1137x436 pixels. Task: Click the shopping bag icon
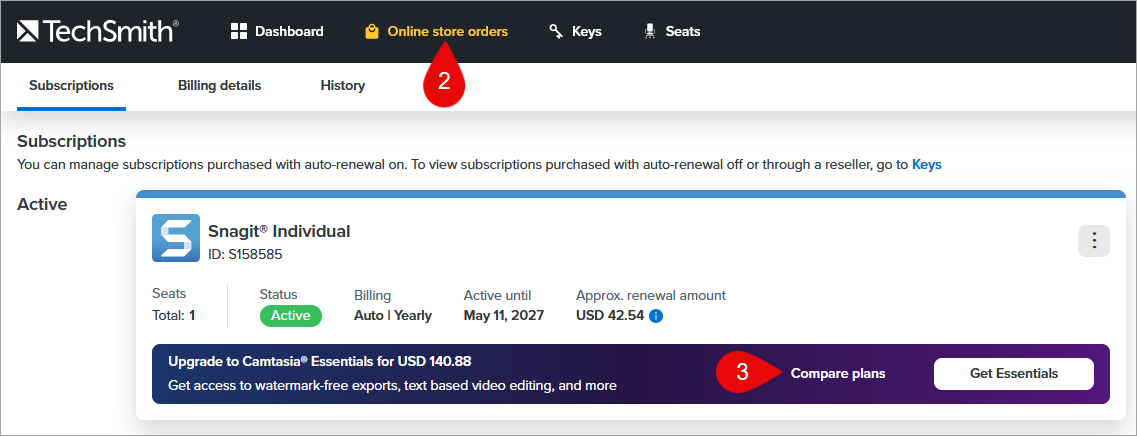coord(372,31)
